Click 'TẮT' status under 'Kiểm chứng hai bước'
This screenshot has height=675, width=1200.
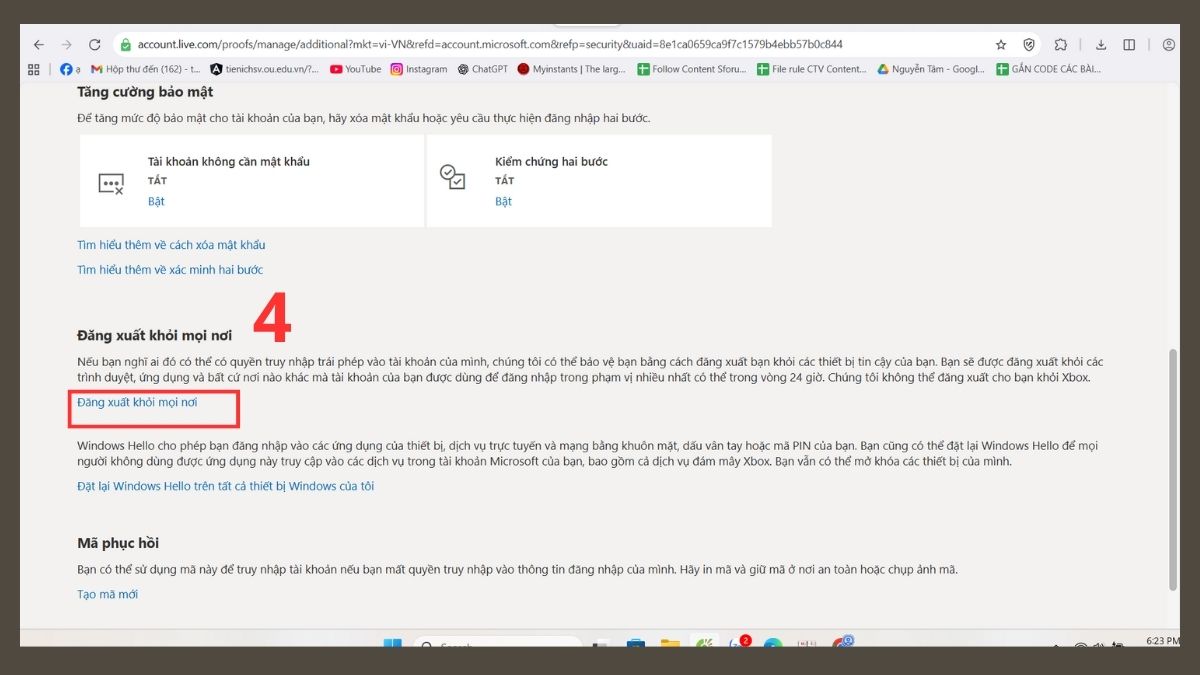click(504, 181)
